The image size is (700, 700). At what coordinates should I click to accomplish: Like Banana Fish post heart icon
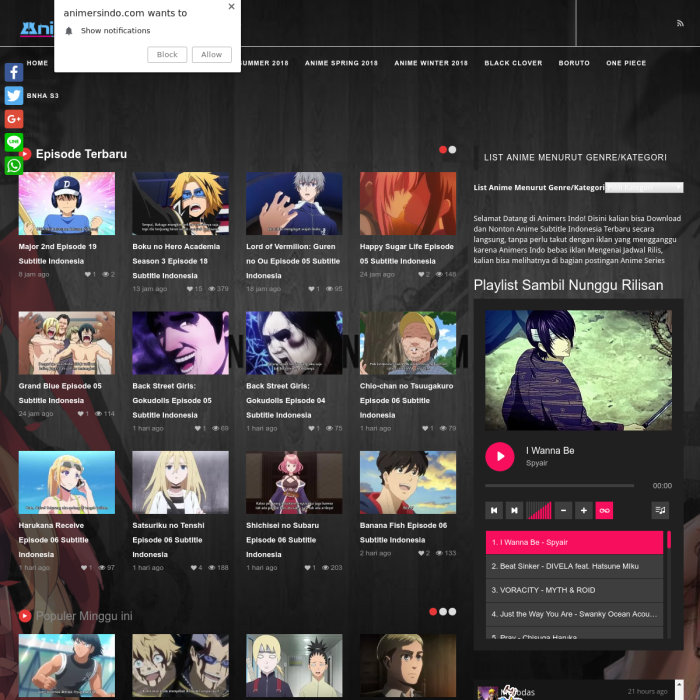[421, 553]
